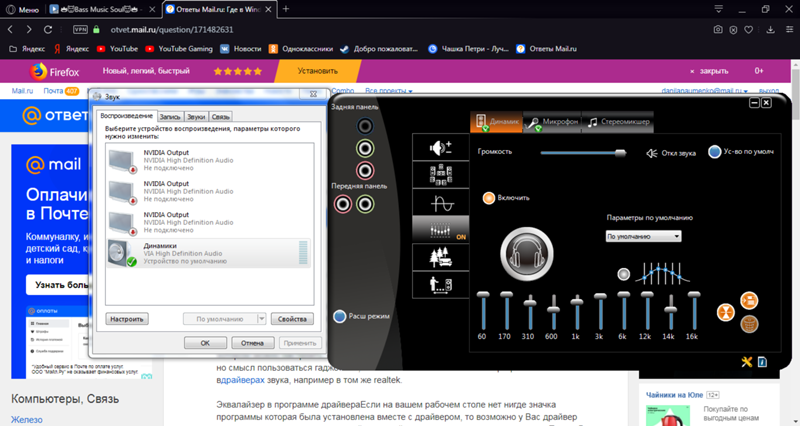Toggle Расш режим advanced mode
The height and width of the screenshot is (426, 800).
click(x=340, y=316)
